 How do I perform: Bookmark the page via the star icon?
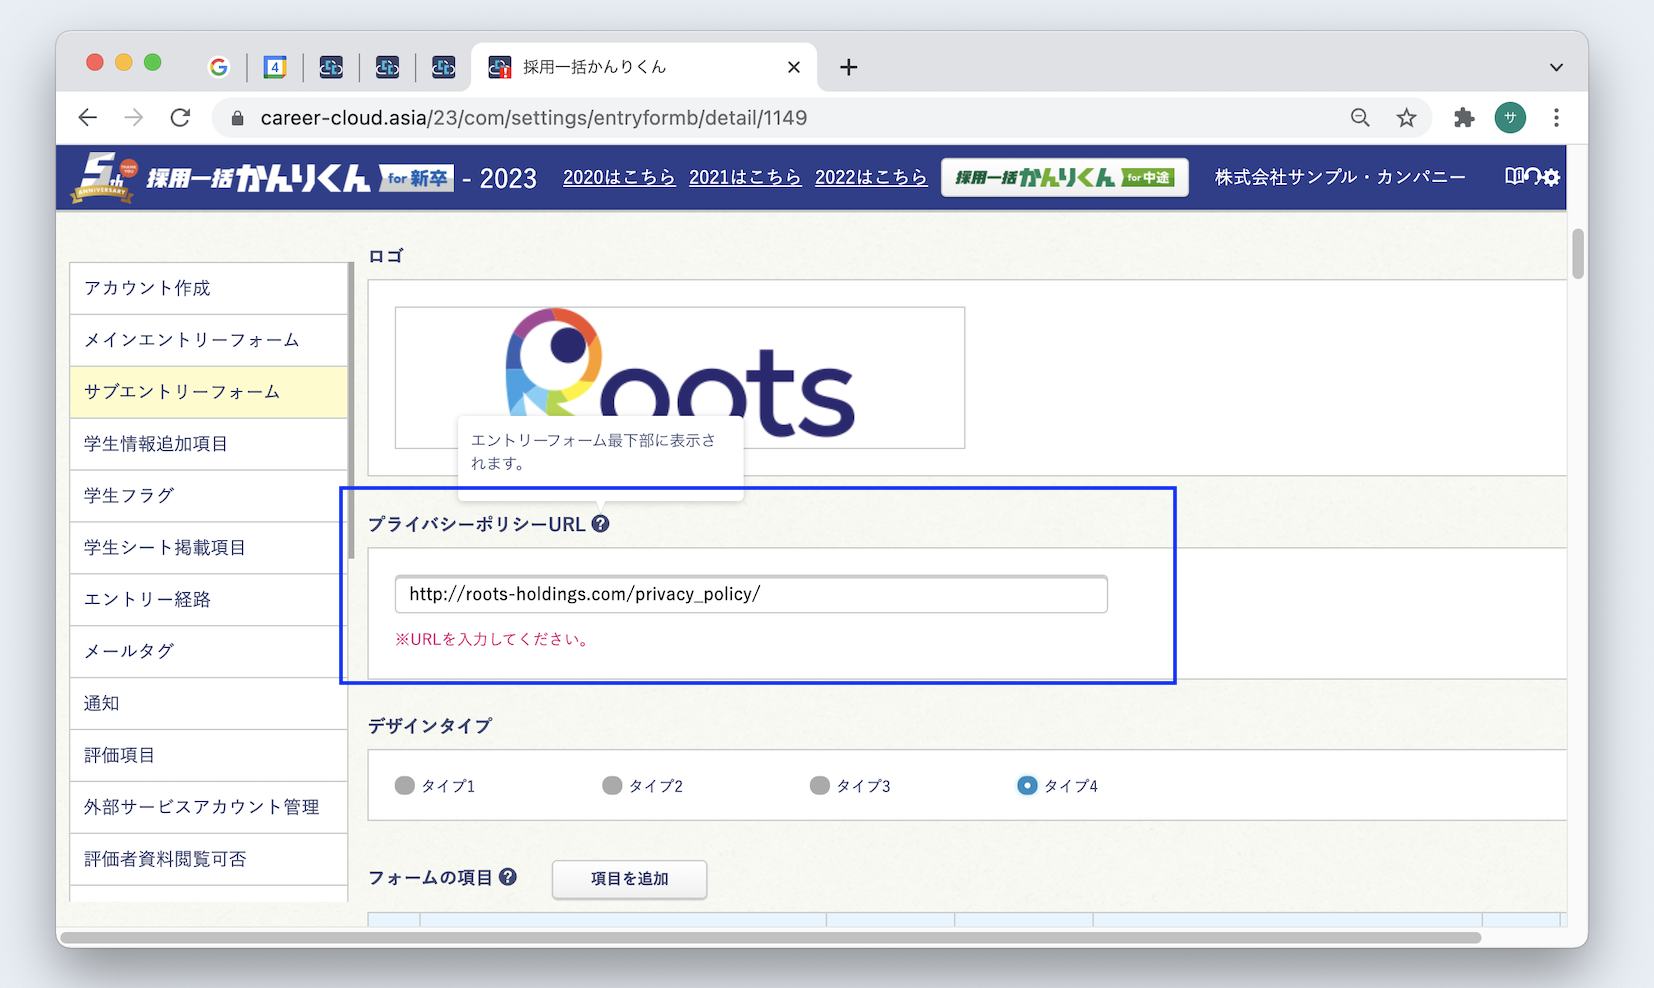(x=1407, y=117)
